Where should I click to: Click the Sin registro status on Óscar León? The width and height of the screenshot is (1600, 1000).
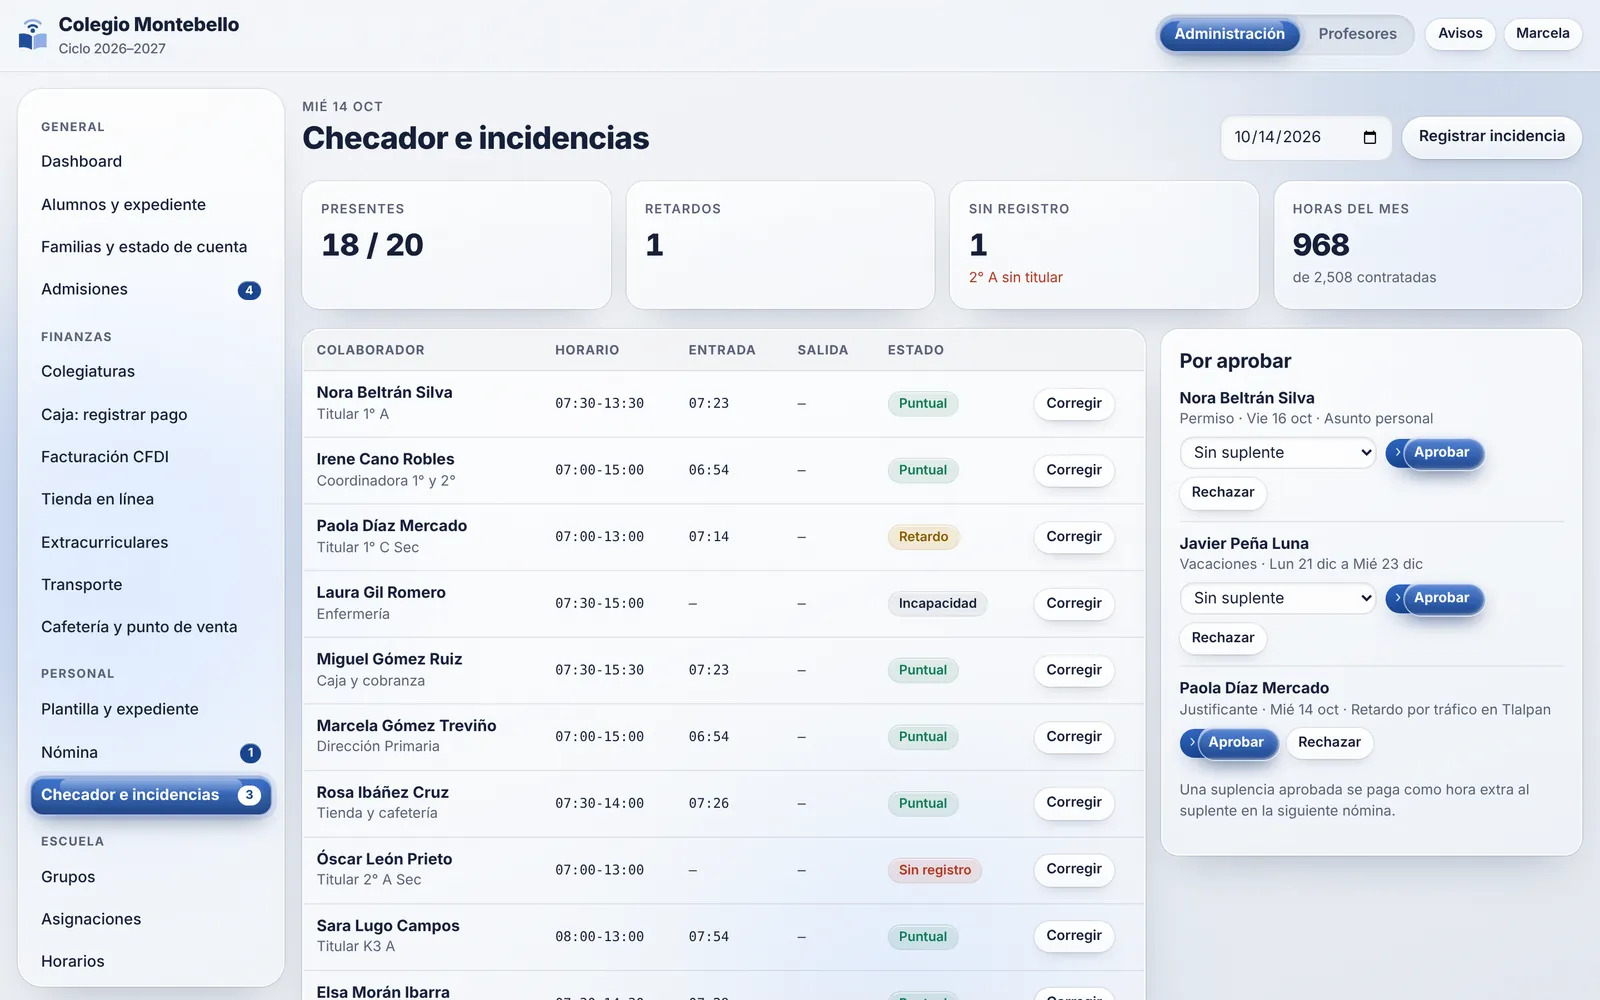[x=934, y=870]
